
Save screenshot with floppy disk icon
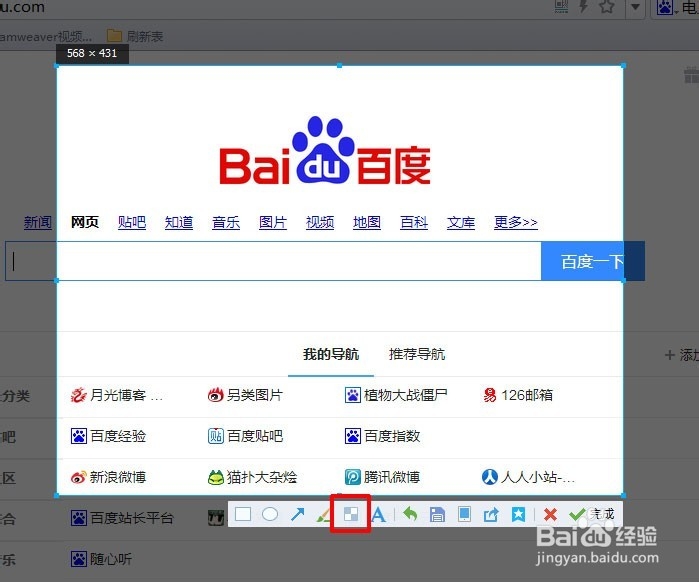point(437,515)
